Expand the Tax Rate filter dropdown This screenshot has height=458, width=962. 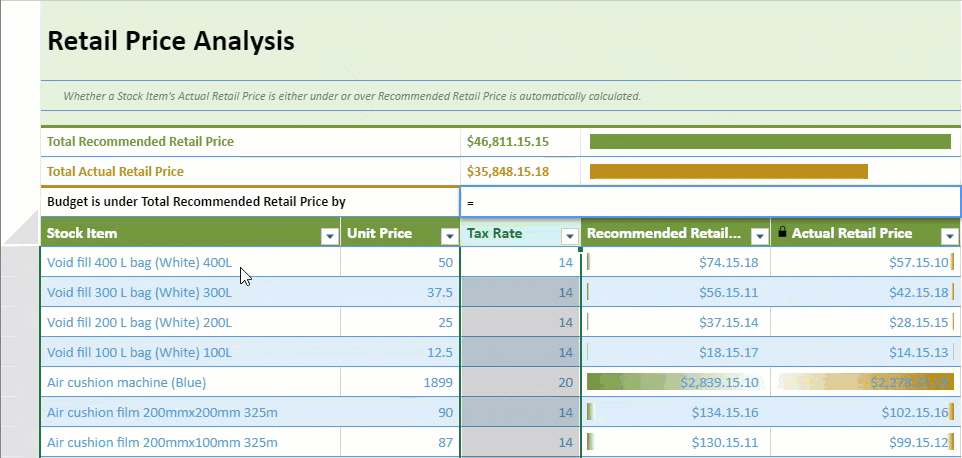(569, 236)
